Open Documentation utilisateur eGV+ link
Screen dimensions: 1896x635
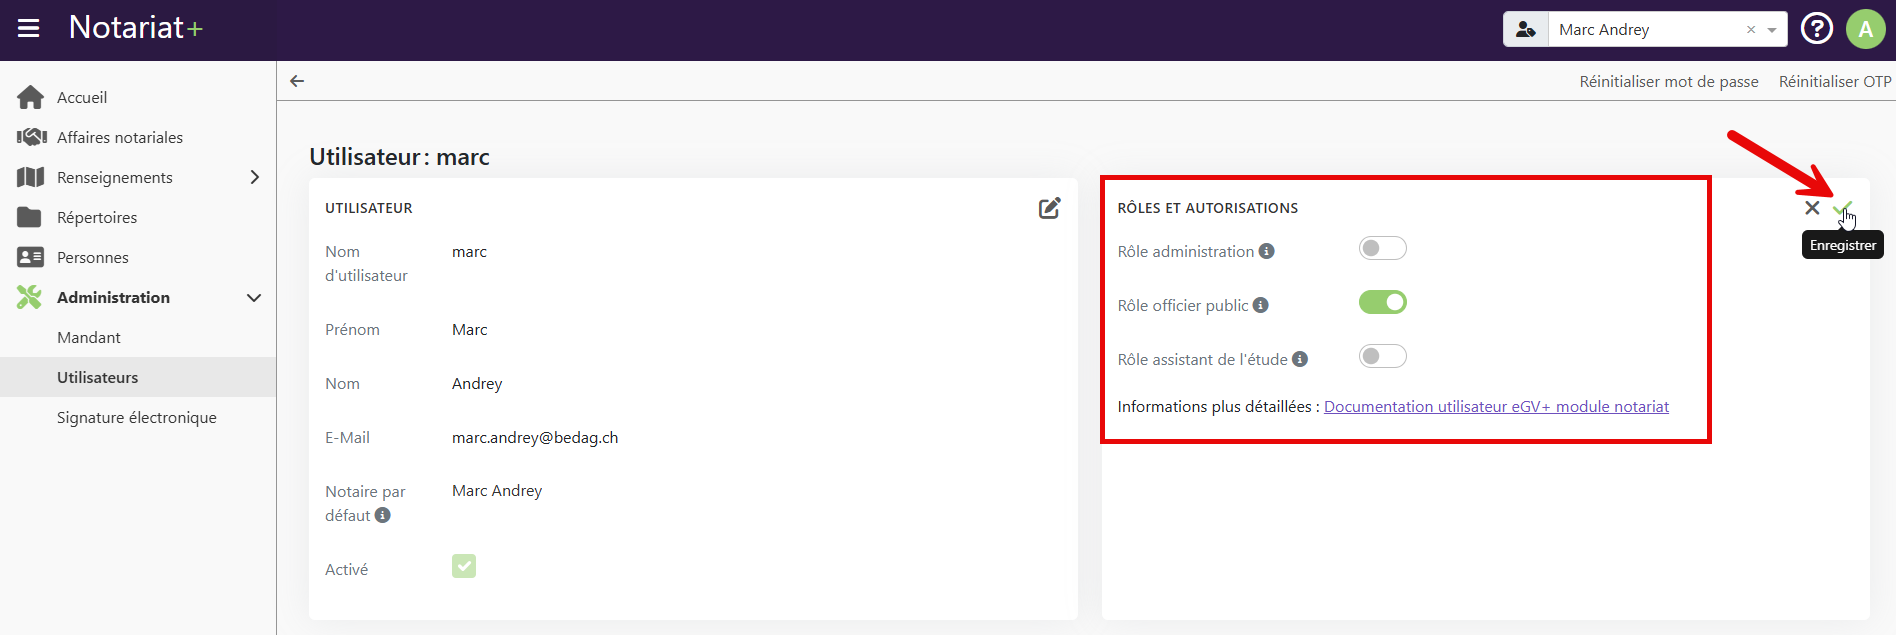coord(1496,406)
